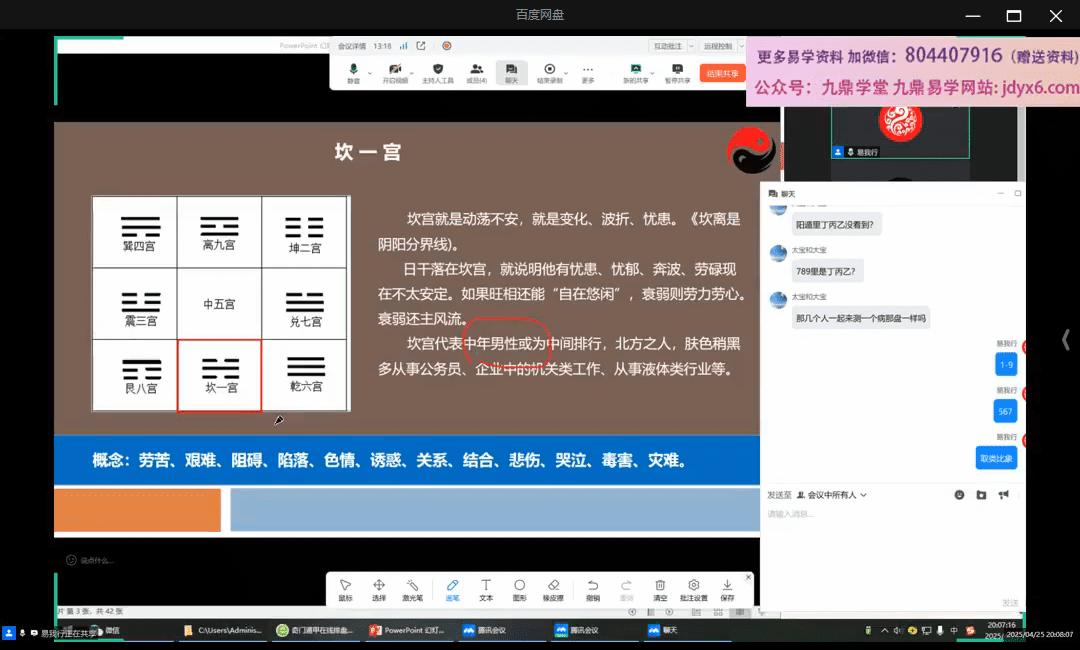
Task: Undo the last annotation (撤销)
Action: (593, 589)
